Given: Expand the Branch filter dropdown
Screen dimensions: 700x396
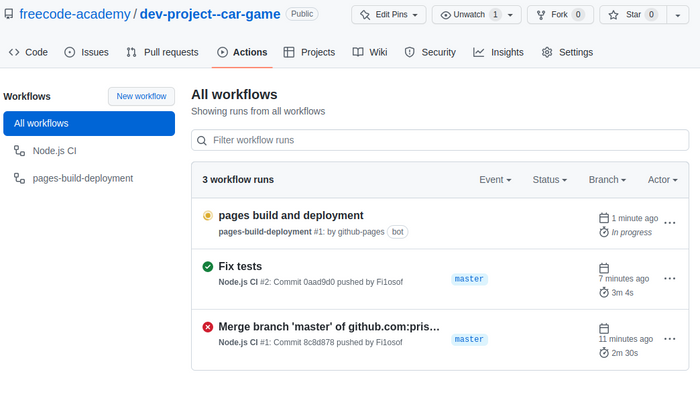Looking at the screenshot, I should click(x=607, y=179).
